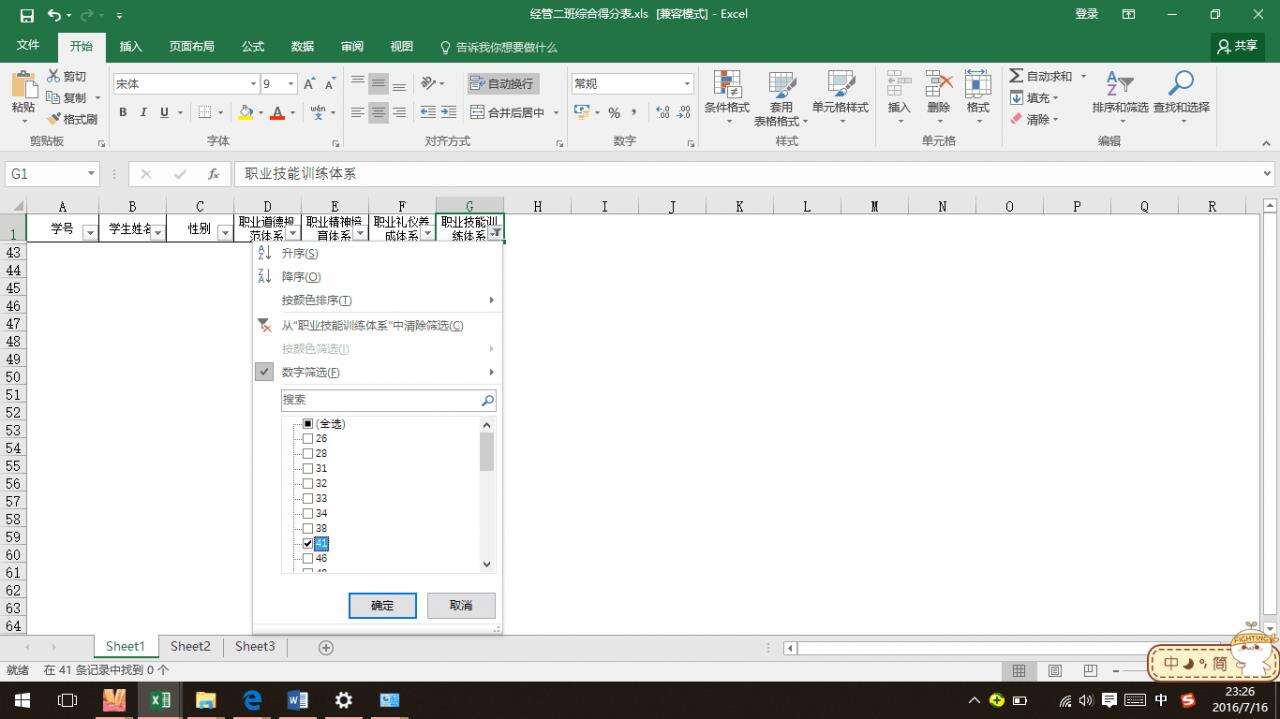Switch to the Sheet2 worksheet tab

(190, 646)
